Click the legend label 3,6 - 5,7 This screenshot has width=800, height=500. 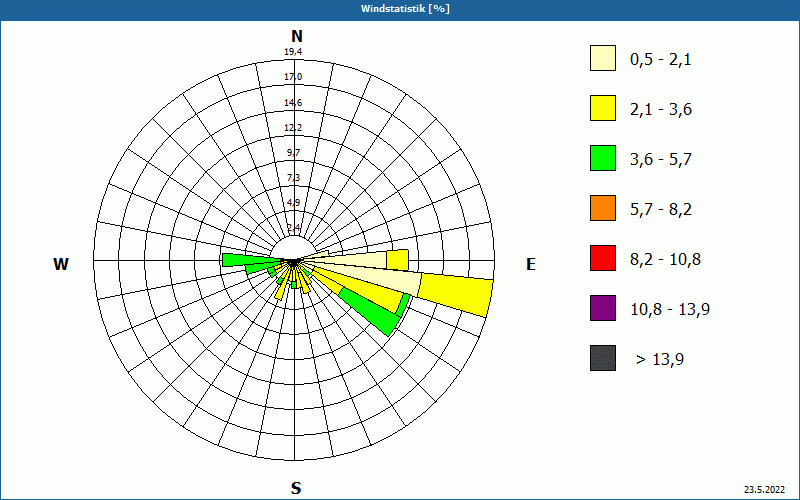pyautogui.click(x=661, y=160)
